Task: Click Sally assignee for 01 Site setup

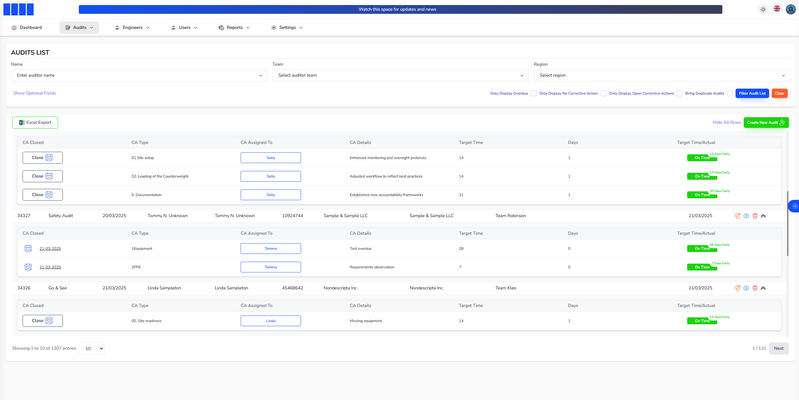Action: (271, 157)
